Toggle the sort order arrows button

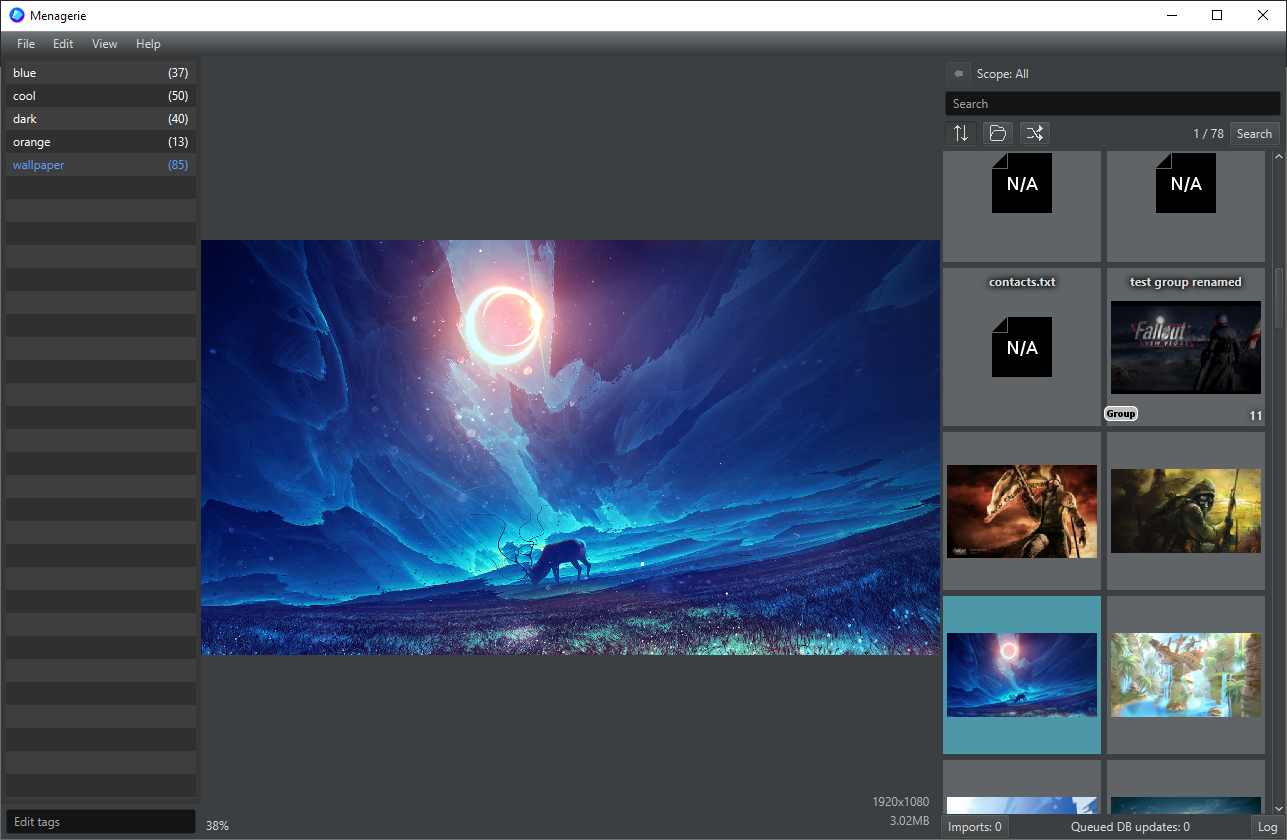(x=961, y=133)
